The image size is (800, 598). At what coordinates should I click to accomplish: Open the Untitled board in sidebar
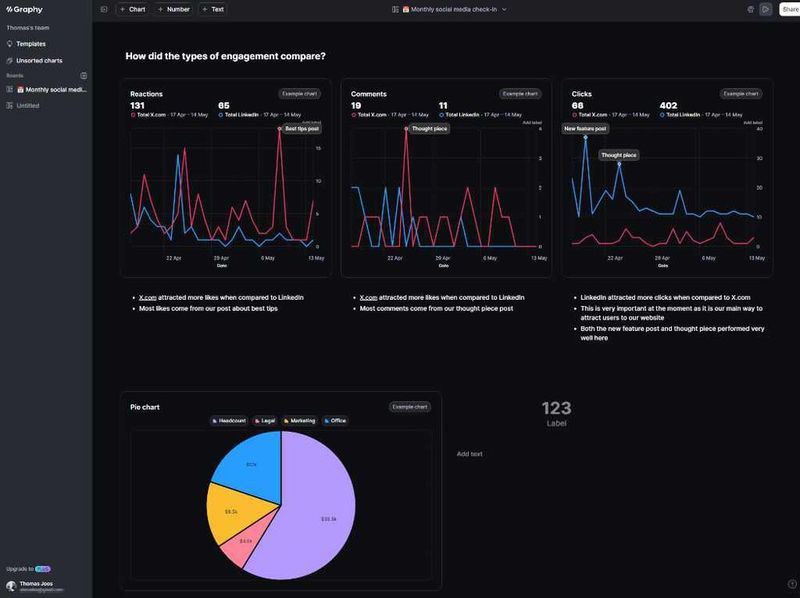(28, 105)
